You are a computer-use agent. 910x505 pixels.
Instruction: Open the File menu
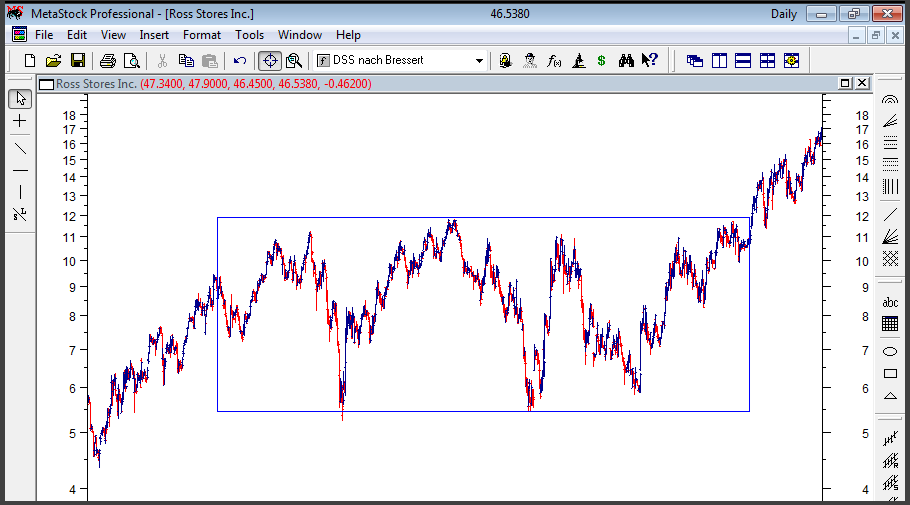44,35
